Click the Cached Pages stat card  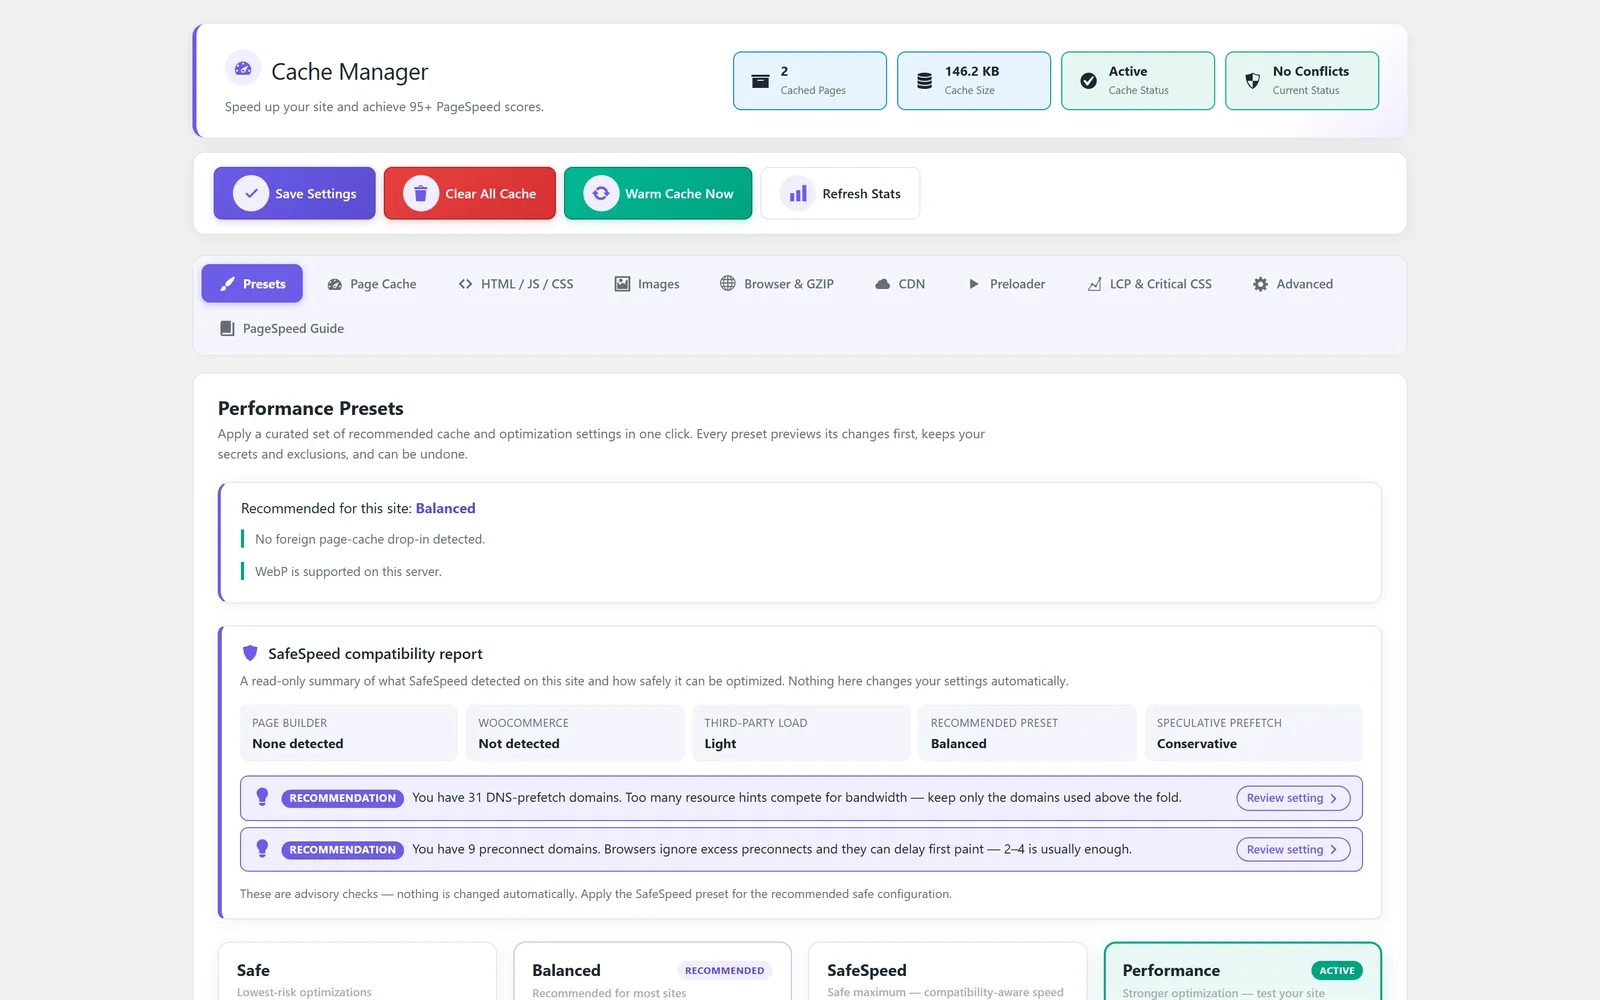(x=810, y=81)
